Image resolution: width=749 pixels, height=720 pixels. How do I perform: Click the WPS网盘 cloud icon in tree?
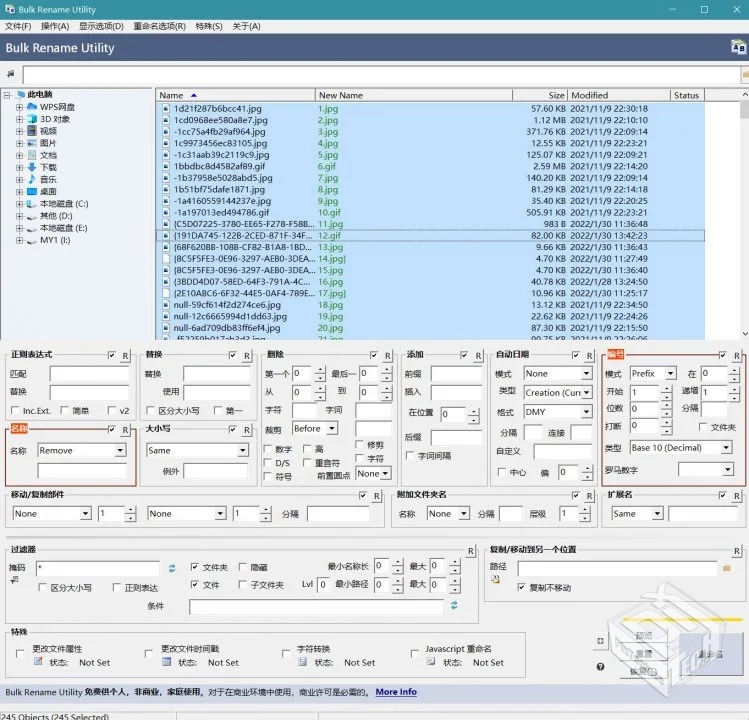[x=32, y=107]
